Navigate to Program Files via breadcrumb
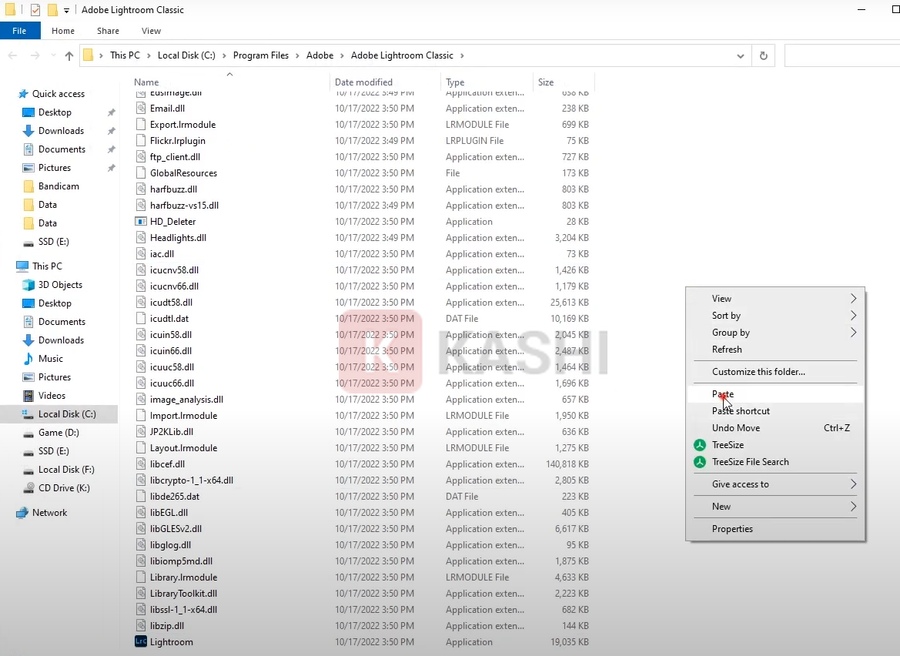The width and height of the screenshot is (900, 656). (260, 55)
